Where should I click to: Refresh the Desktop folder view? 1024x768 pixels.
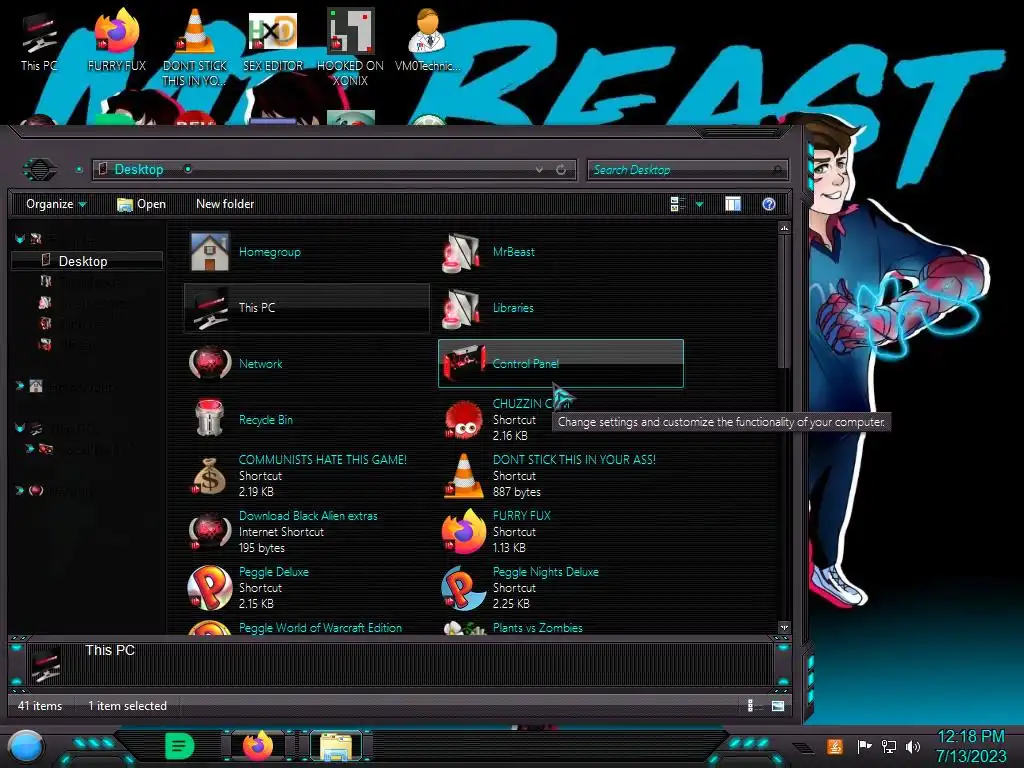point(561,170)
